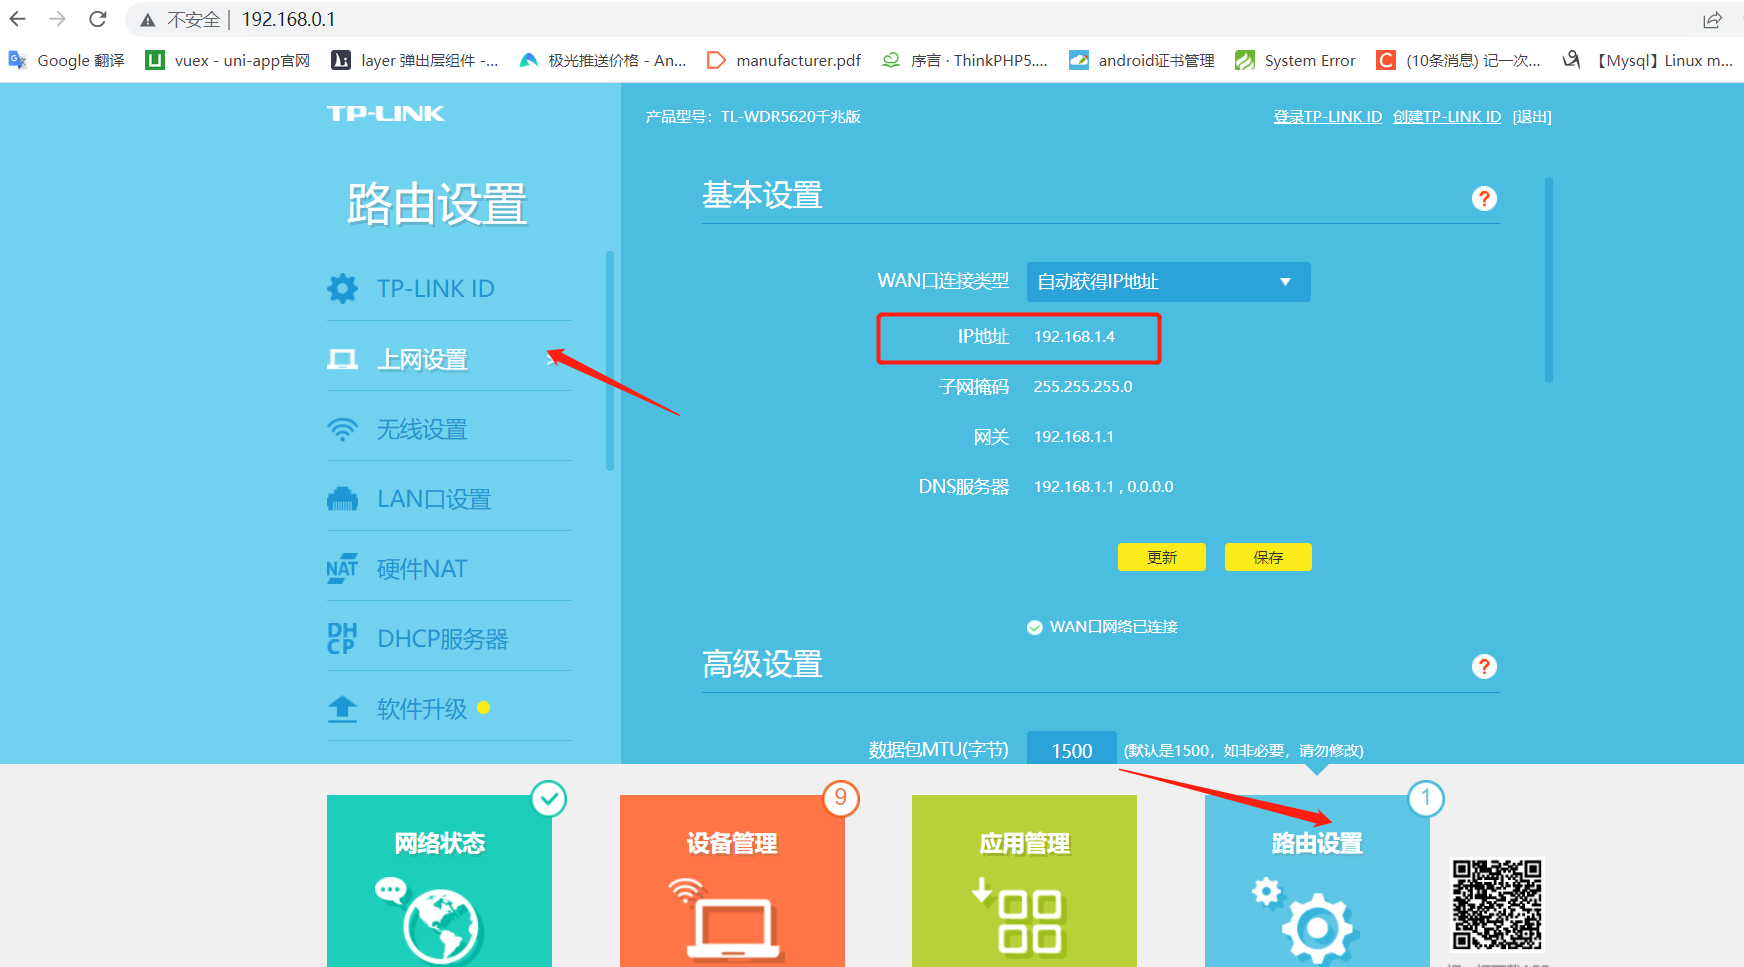
Task: Click the TP-LINK logo
Action: (x=386, y=114)
